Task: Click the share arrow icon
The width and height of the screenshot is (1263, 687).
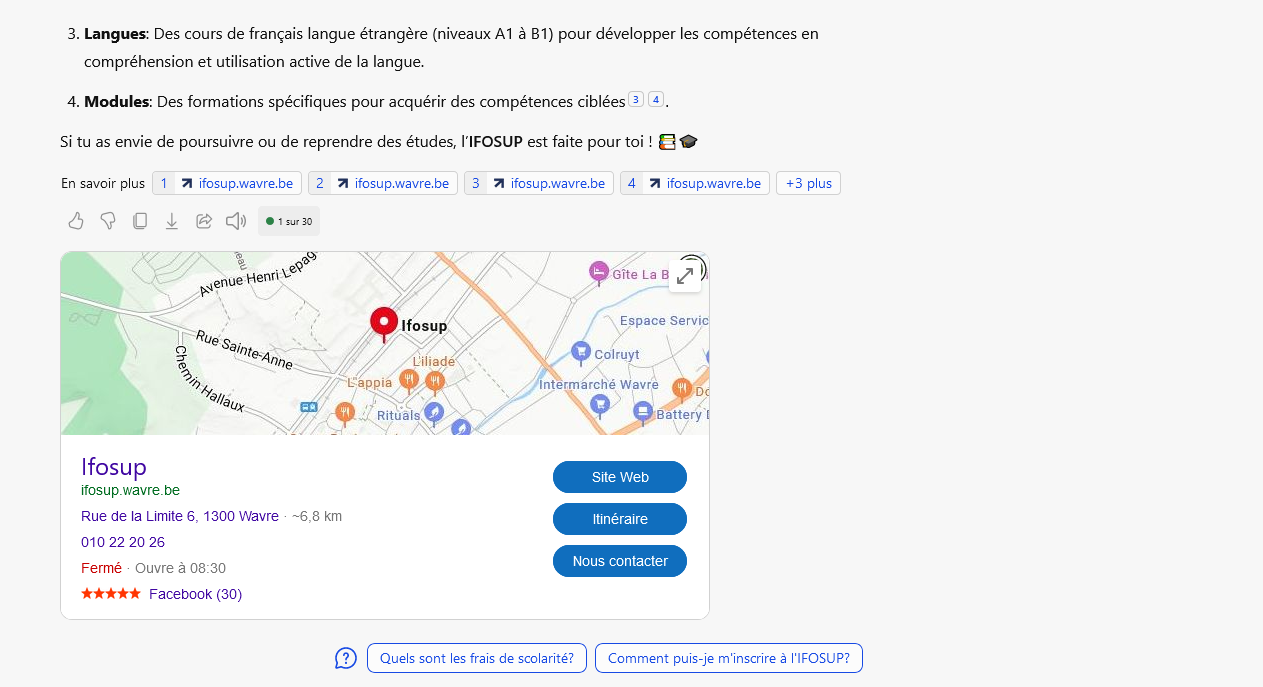Action: (x=204, y=221)
